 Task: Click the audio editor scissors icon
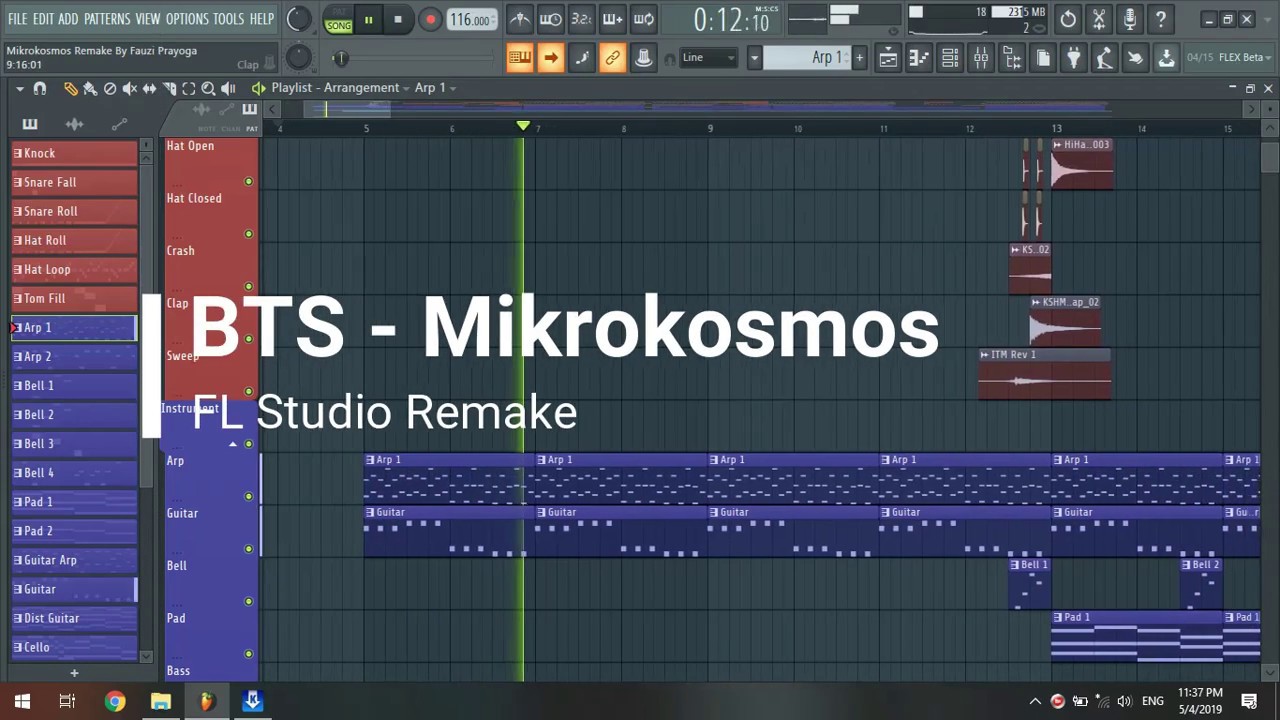pyautogui.click(x=1099, y=19)
